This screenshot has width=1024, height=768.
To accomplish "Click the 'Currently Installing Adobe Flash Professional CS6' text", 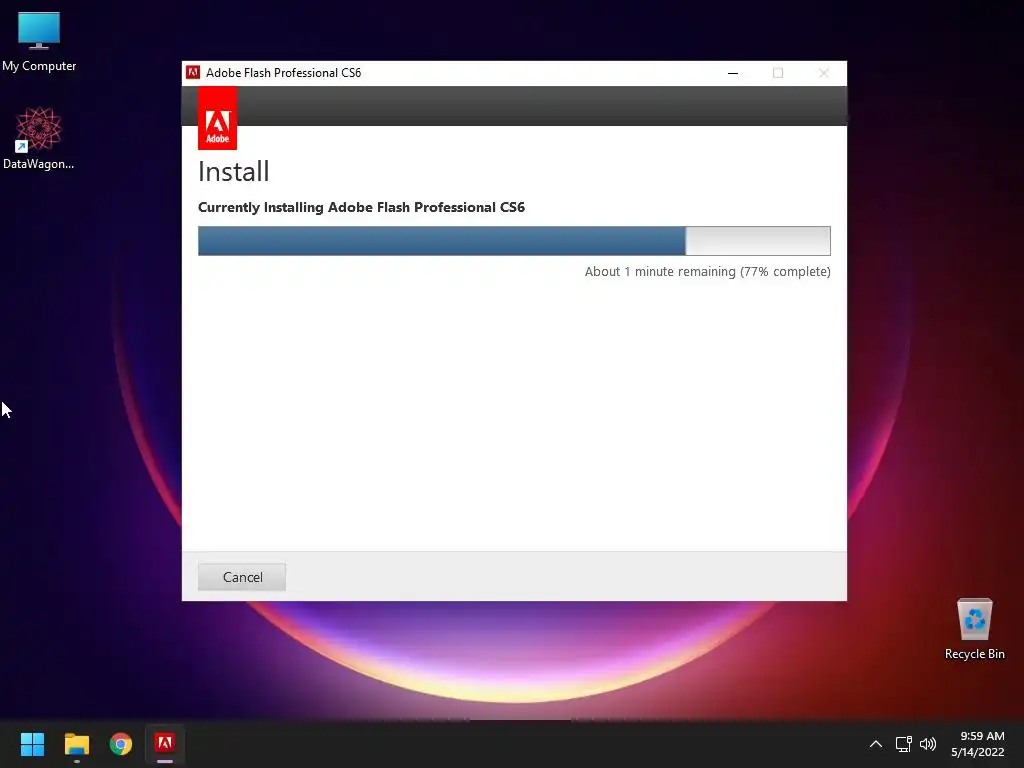I will click(x=361, y=207).
